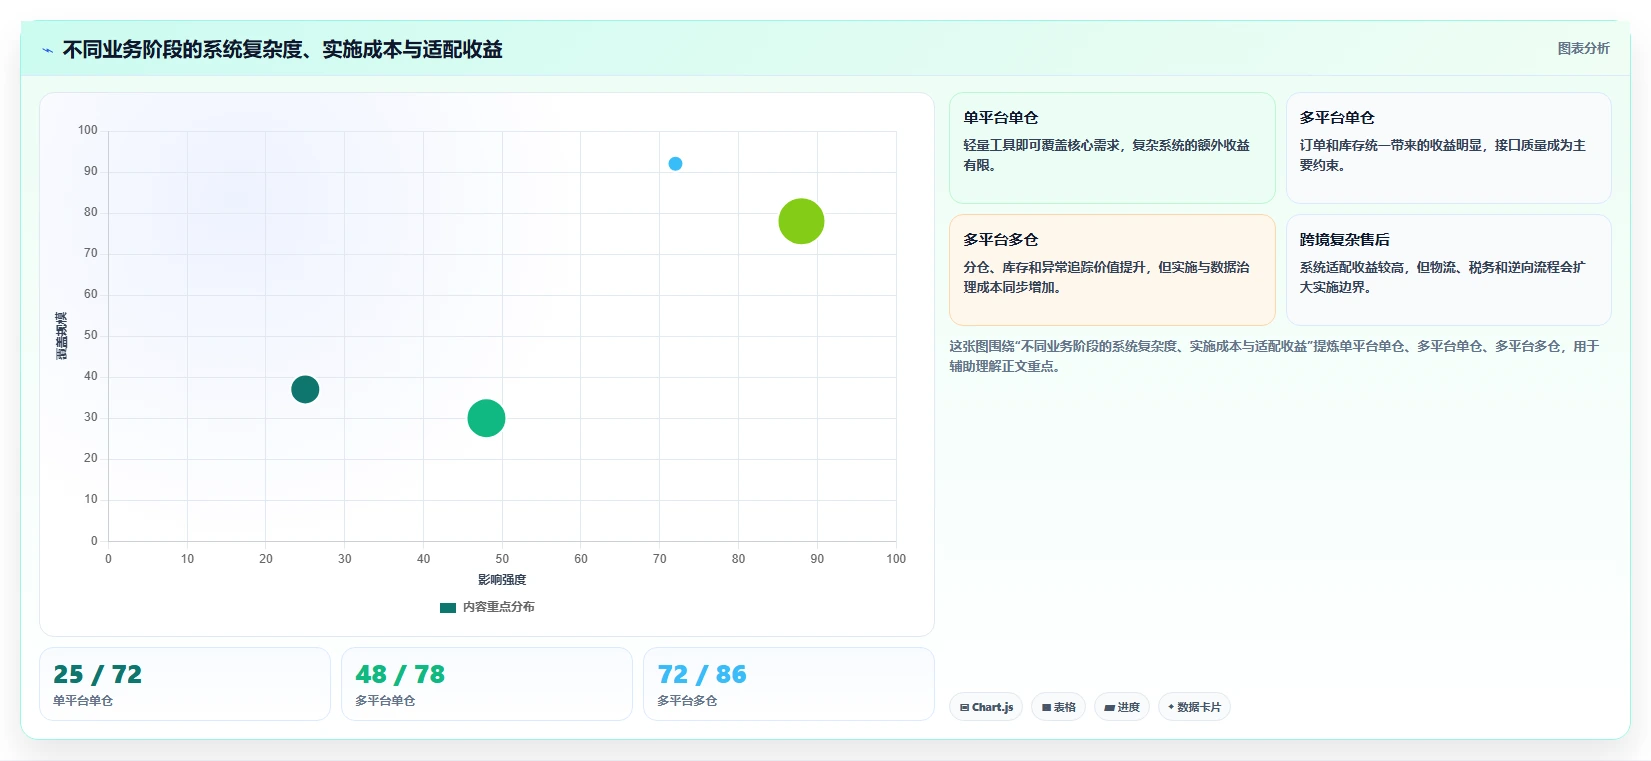1651x761 pixels.
Task: Open the 多平台单仓 description card
Action: click(1448, 148)
